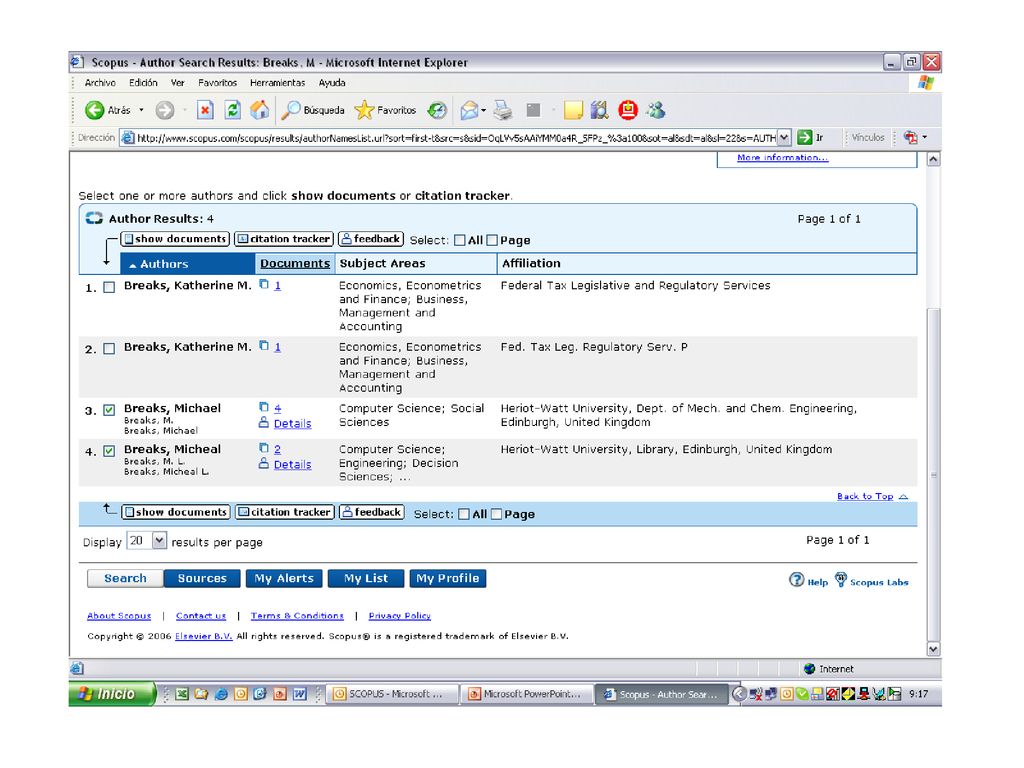Click the person icon beside Breaks, Michael Details
The width and height of the screenshot is (1024, 768).
click(264, 423)
